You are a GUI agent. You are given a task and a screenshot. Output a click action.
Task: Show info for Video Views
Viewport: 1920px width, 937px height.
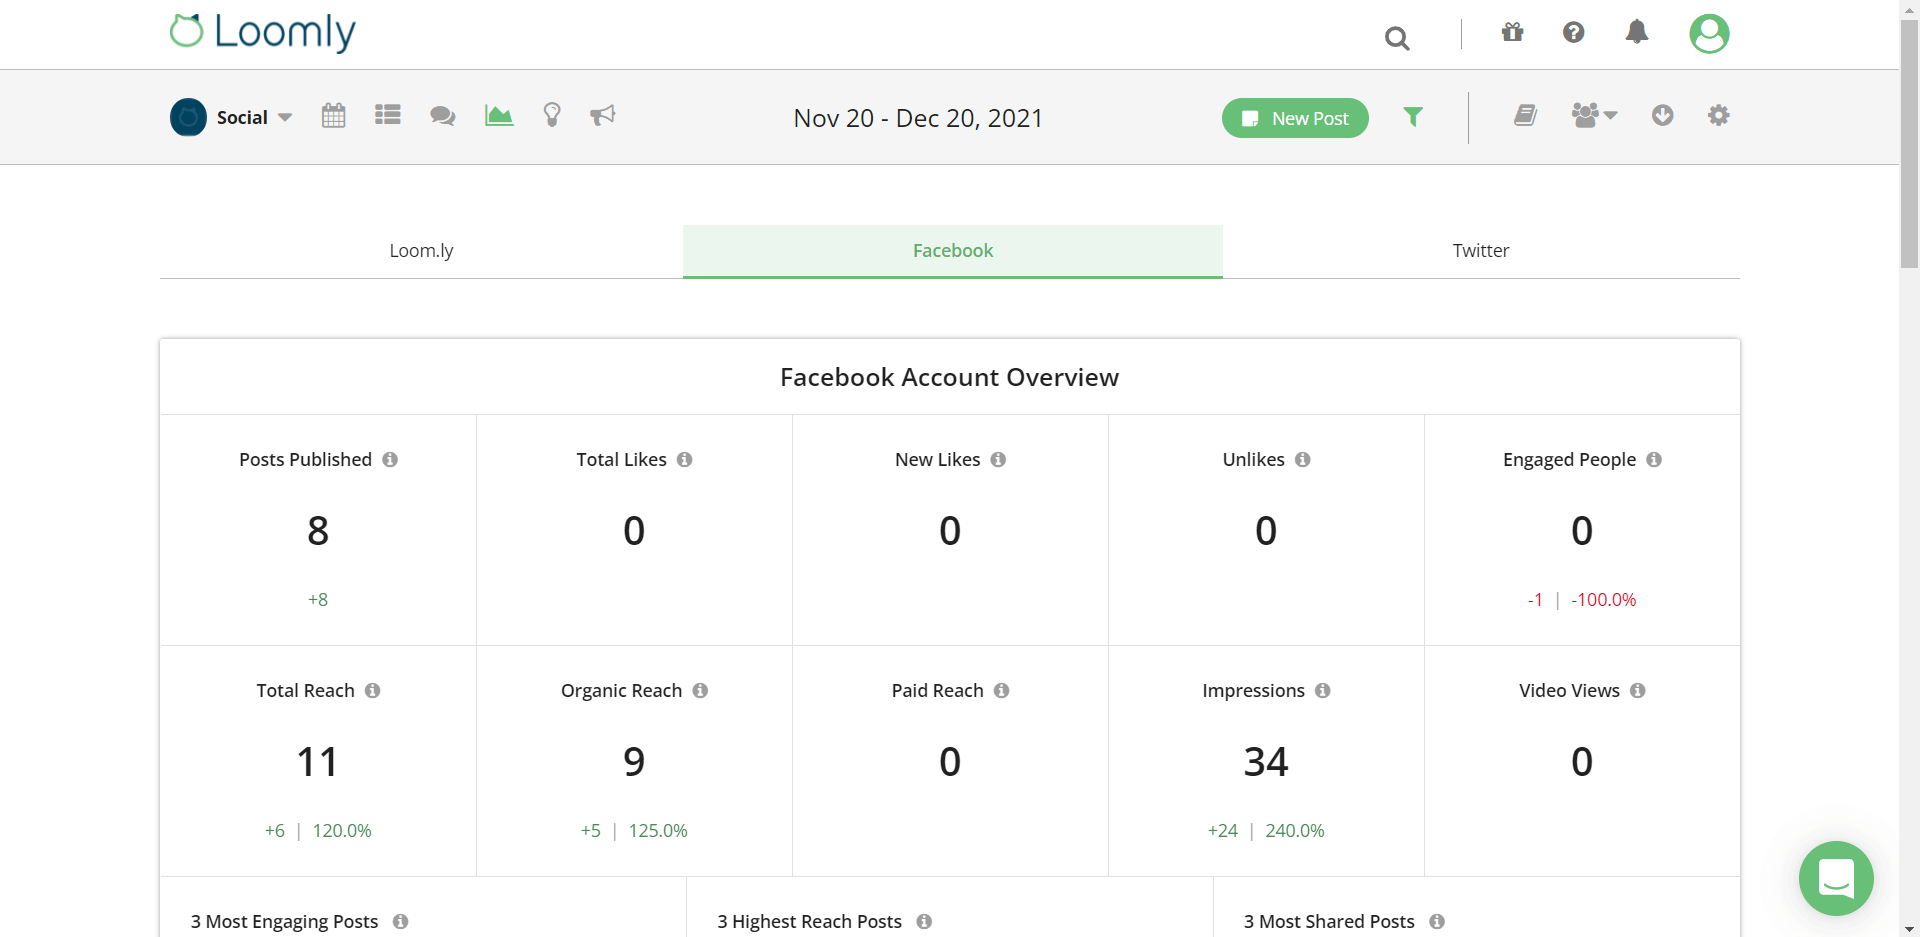coord(1637,690)
